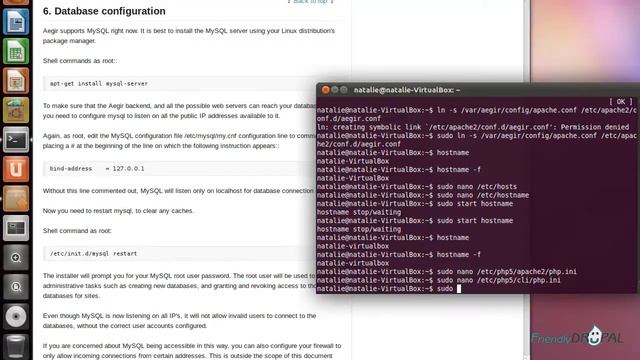The width and height of the screenshot is (640, 360).
Task: Click the code "apt-get install mysql-server"
Action: coord(99,83)
